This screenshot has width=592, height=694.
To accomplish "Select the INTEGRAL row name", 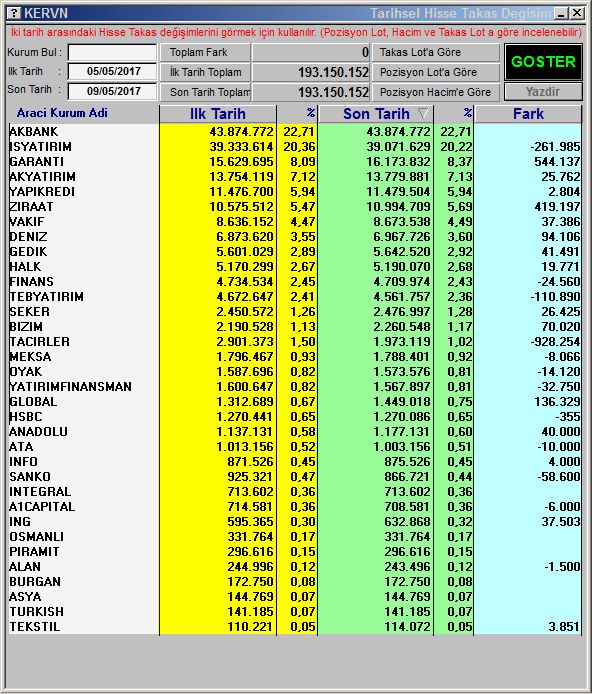I will pos(40,492).
